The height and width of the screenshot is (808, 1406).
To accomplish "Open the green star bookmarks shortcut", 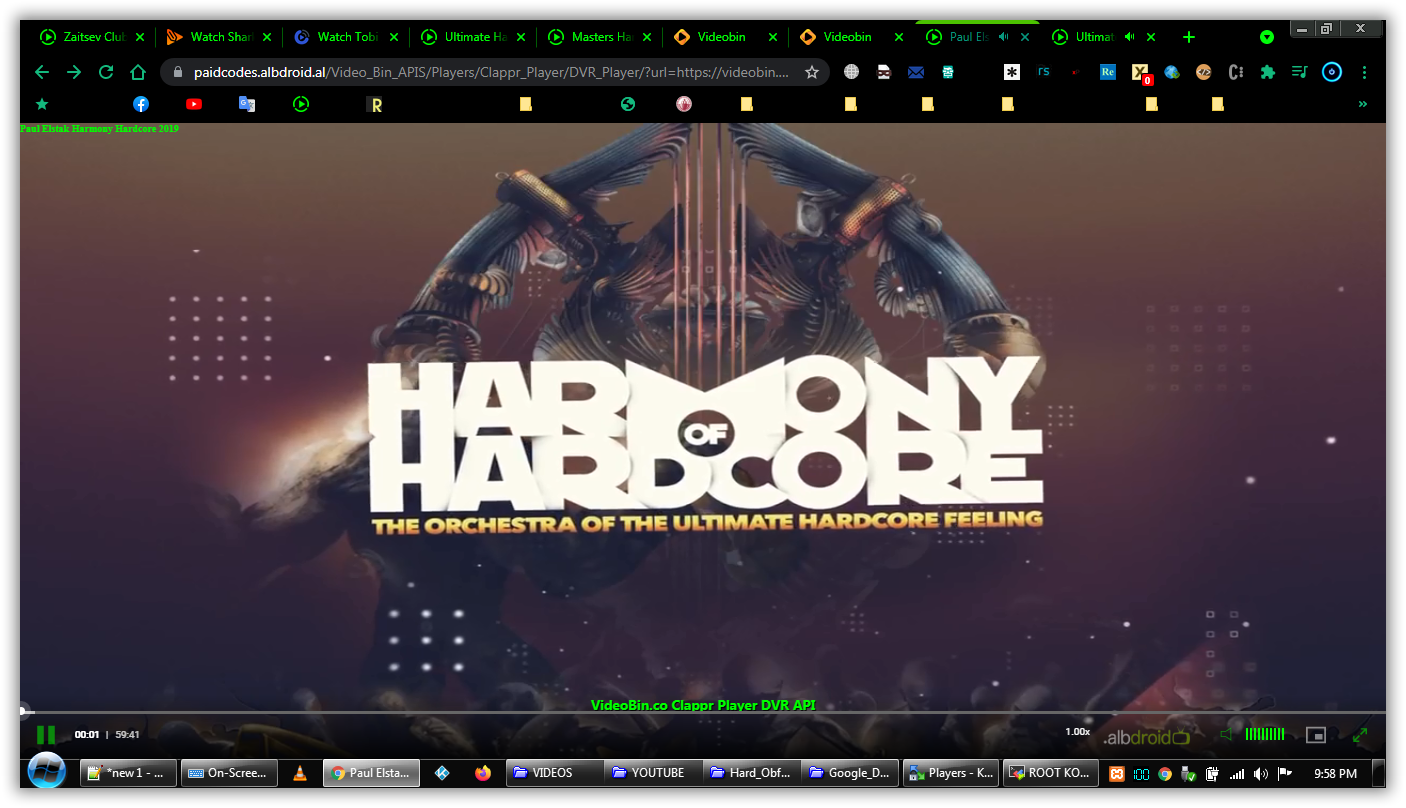I will (42, 104).
